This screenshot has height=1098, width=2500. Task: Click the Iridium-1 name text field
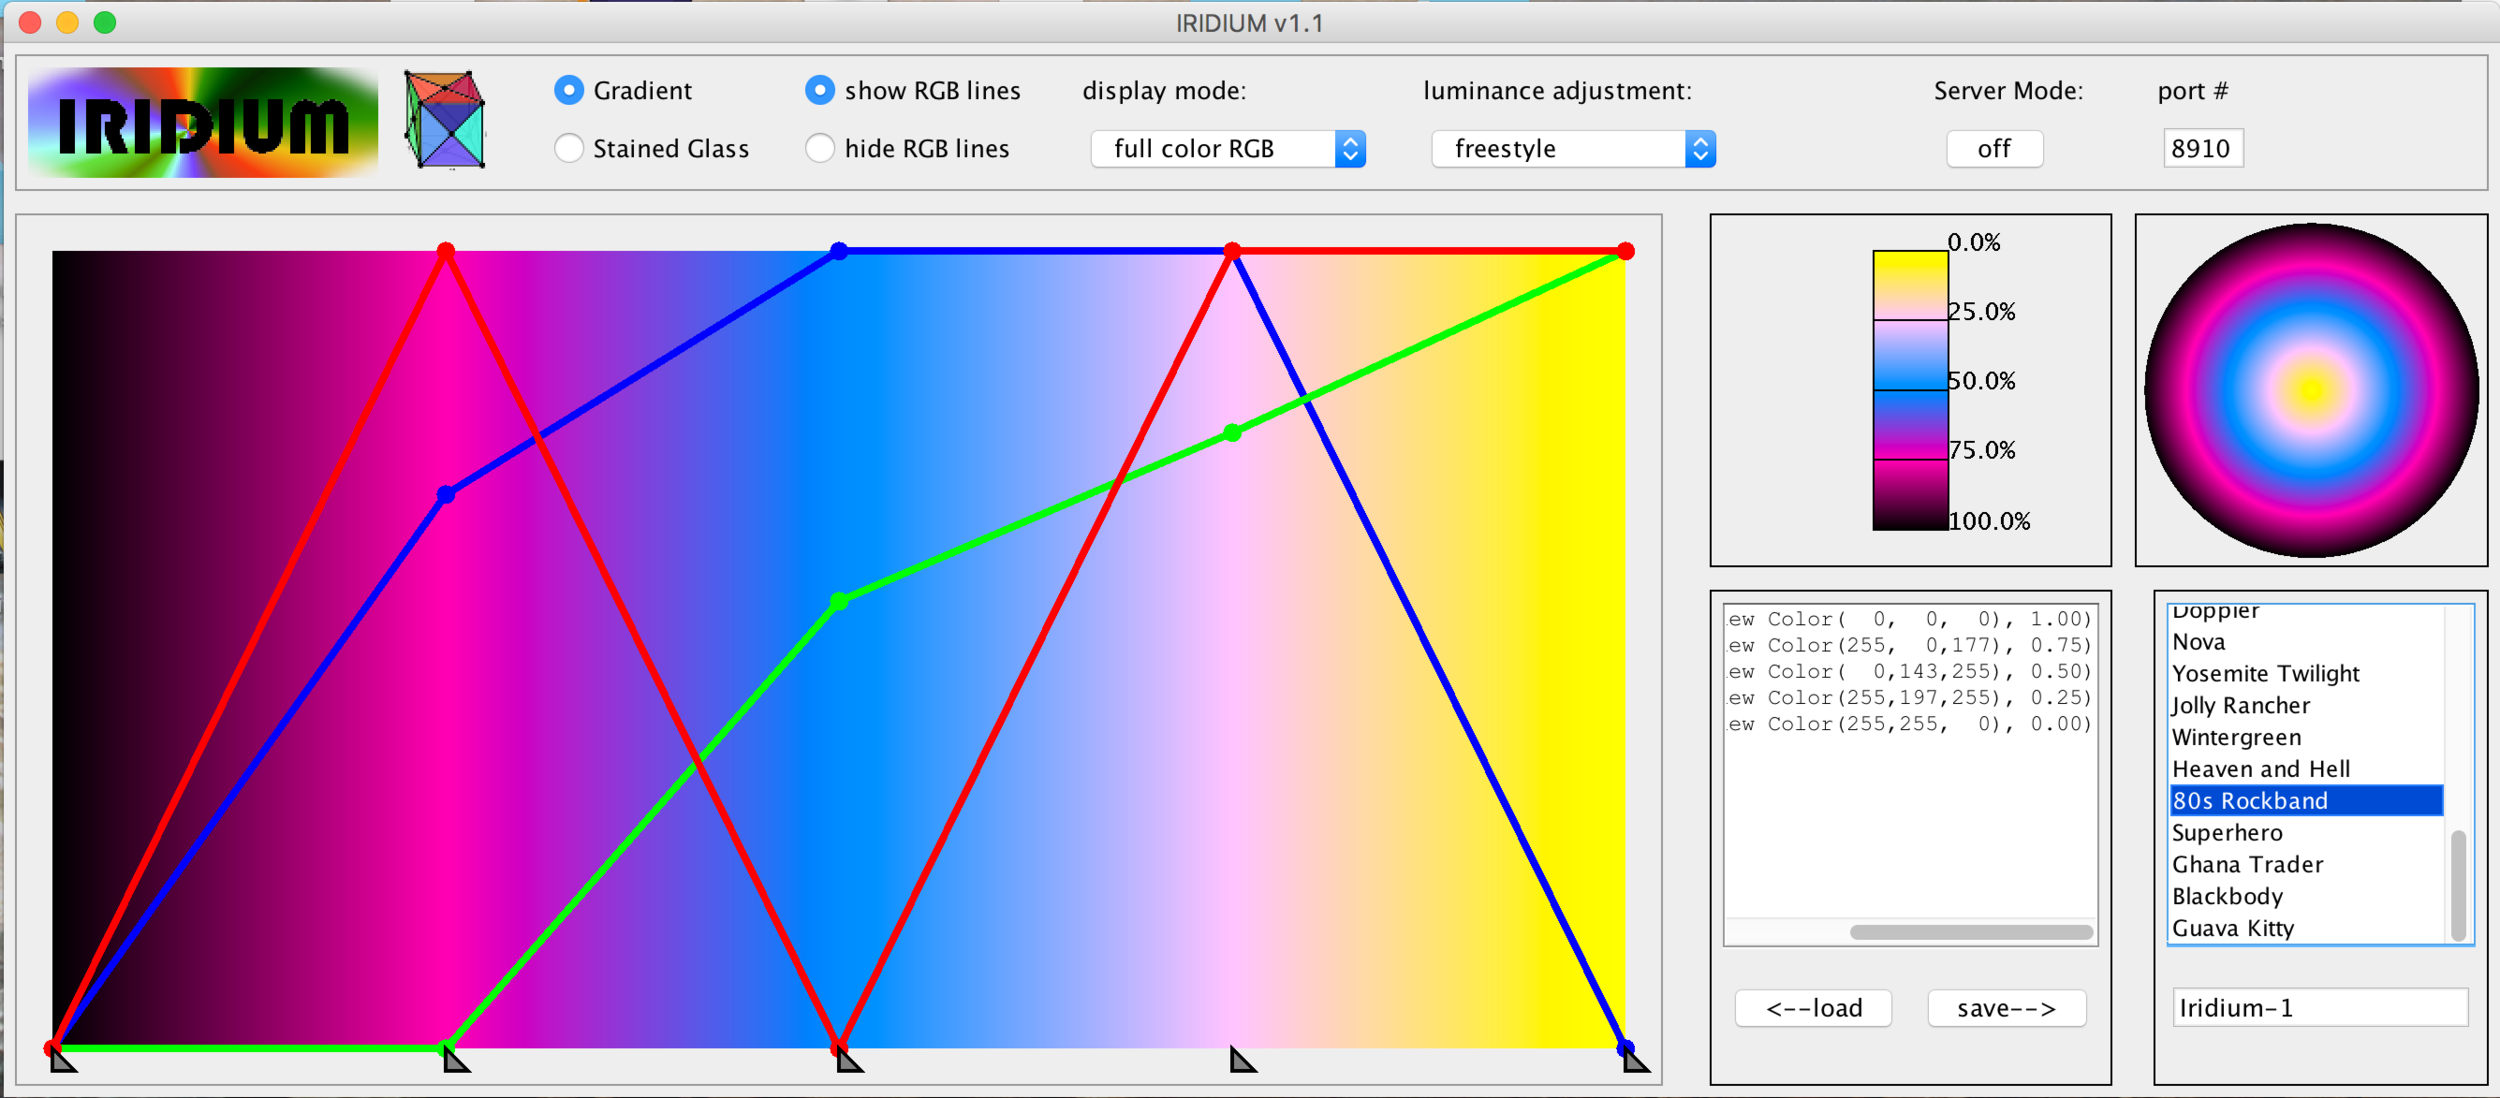pos(2320,1007)
